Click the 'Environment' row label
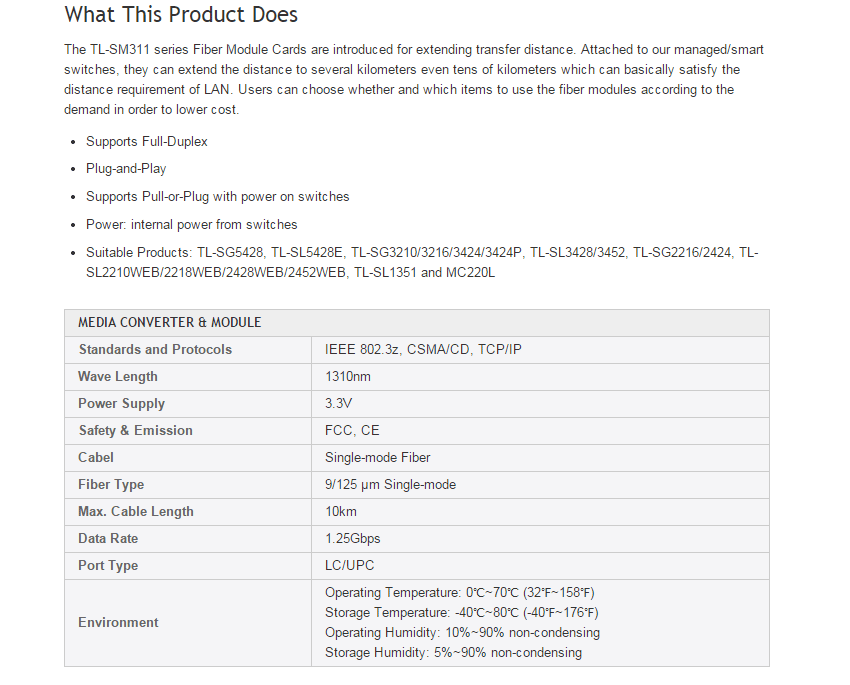This screenshot has height=685, width=850. pos(118,622)
